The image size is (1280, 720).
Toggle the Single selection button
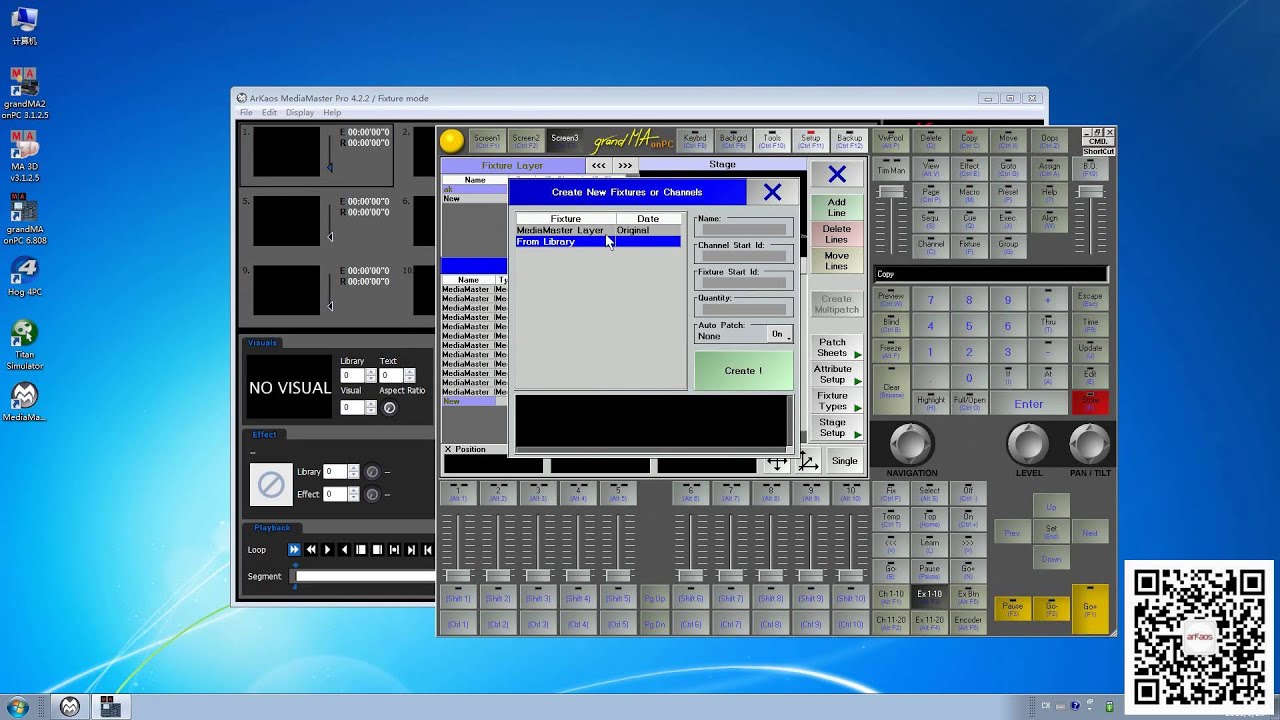pyautogui.click(x=845, y=461)
